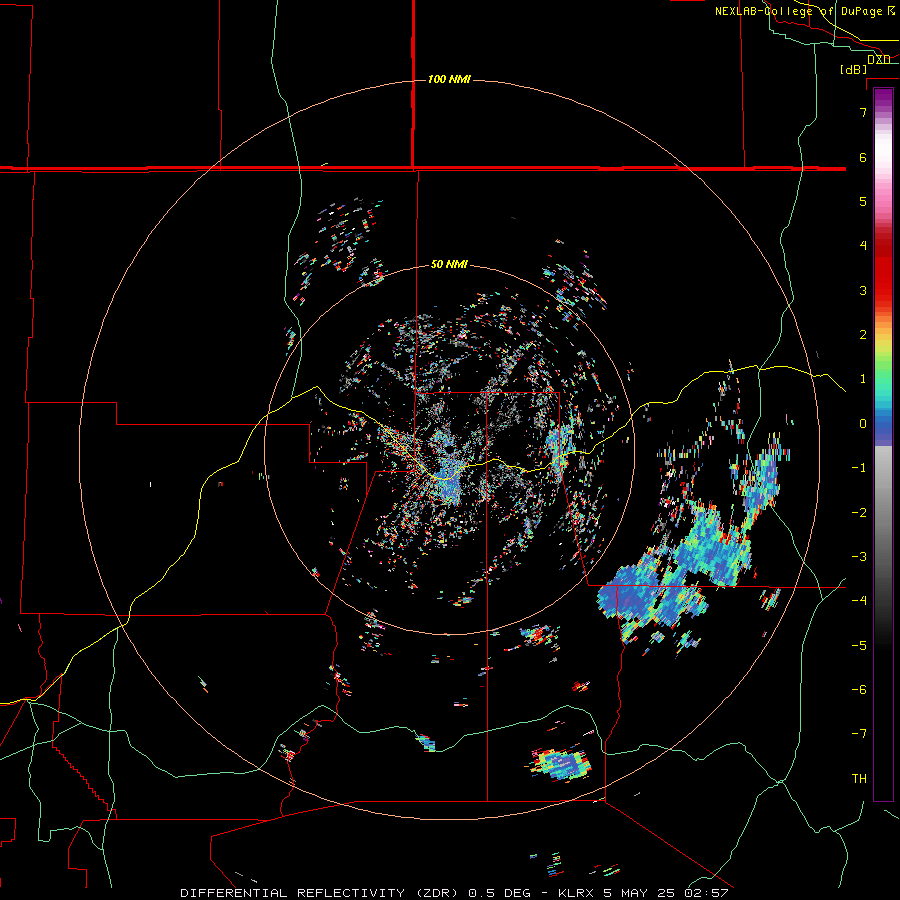900x900 pixels.
Task: Click the "100 NMI" range ring label
Action: click(449, 79)
